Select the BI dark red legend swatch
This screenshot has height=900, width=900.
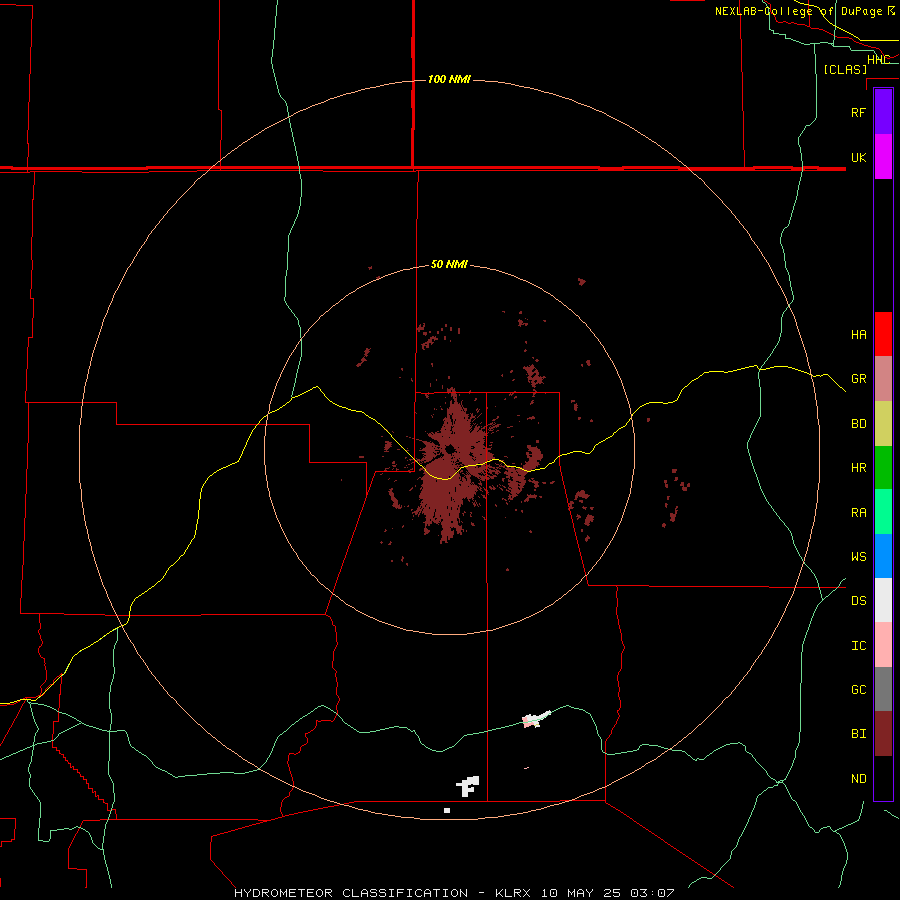(x=883, y=734)
